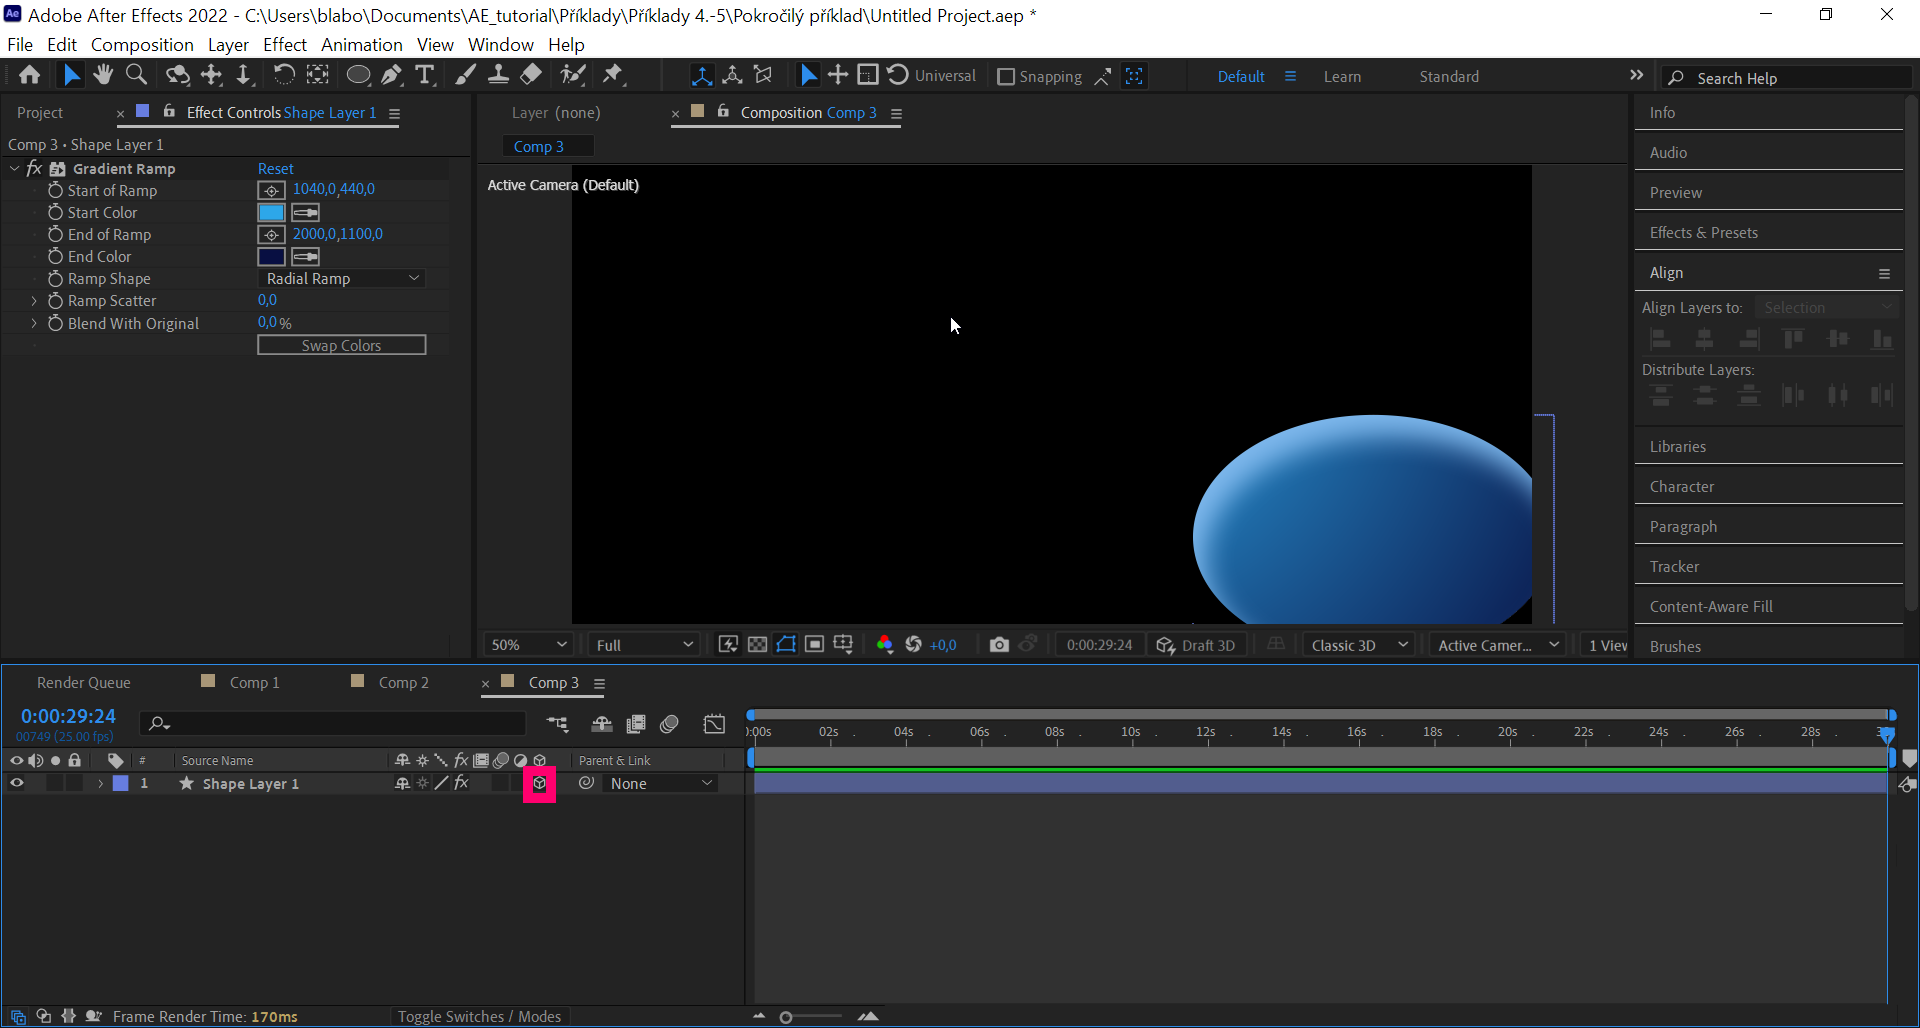
Task: Enable the Snapping checkbox
Action: (x=1005, y=76)
